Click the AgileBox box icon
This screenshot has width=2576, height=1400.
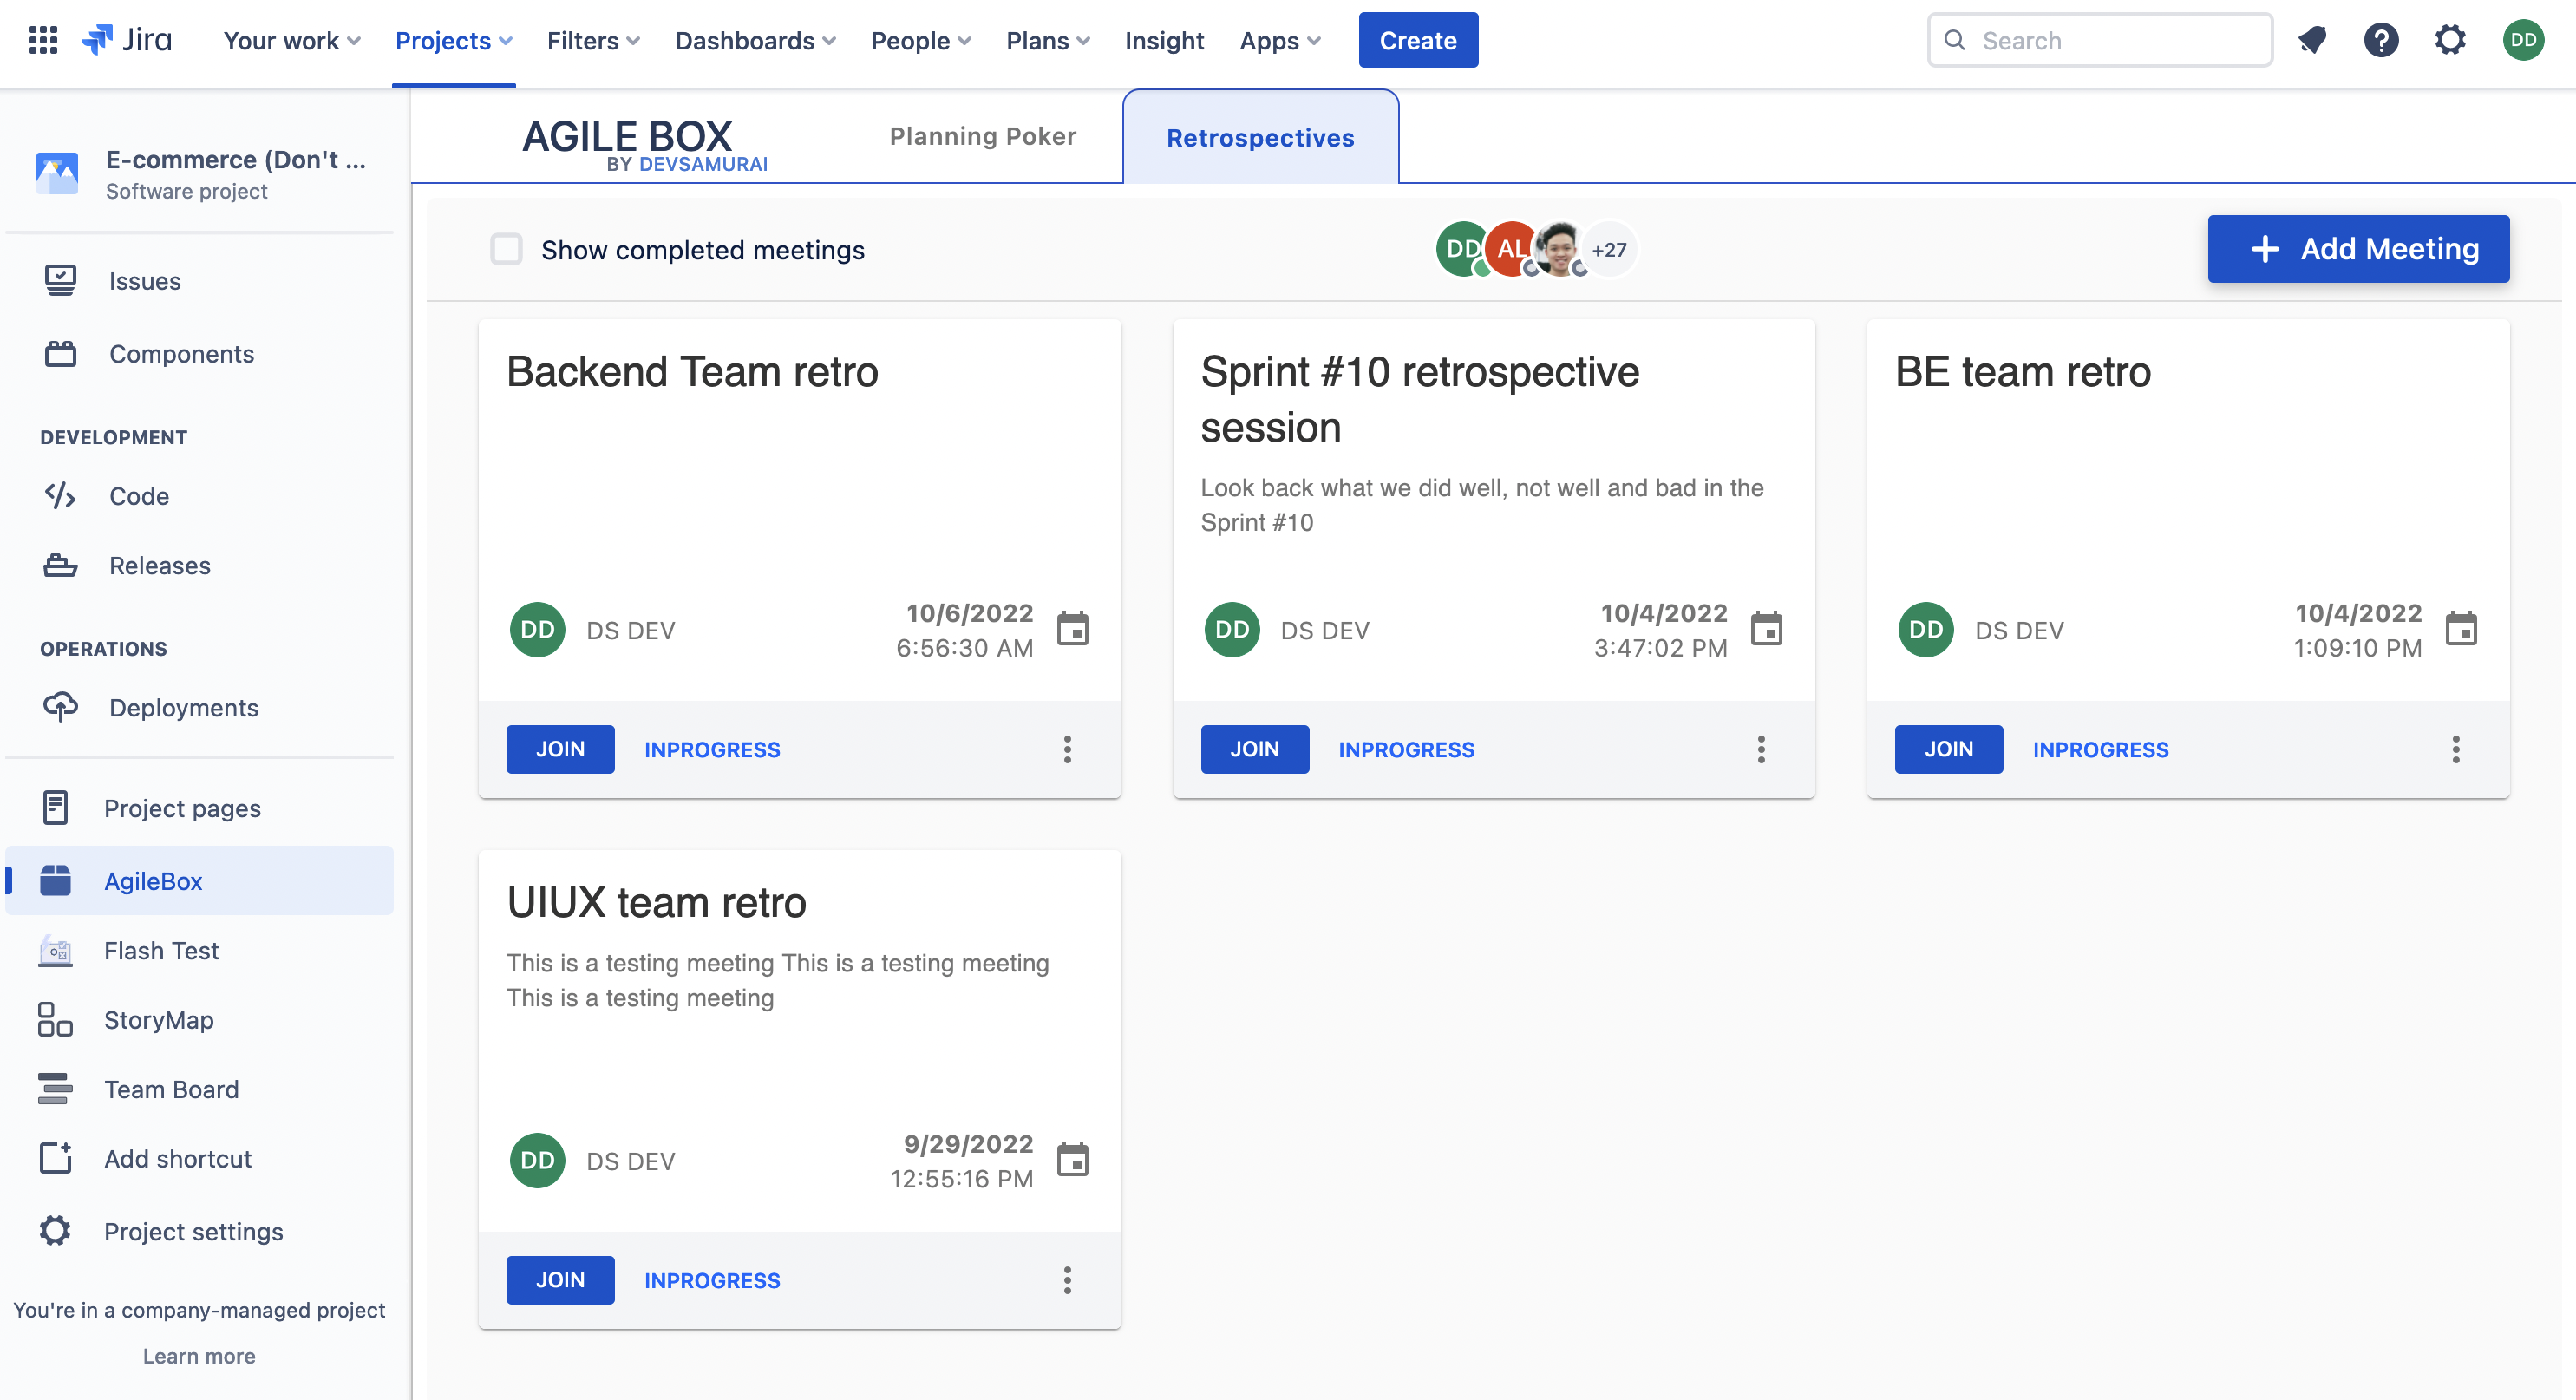pos(56,881)
